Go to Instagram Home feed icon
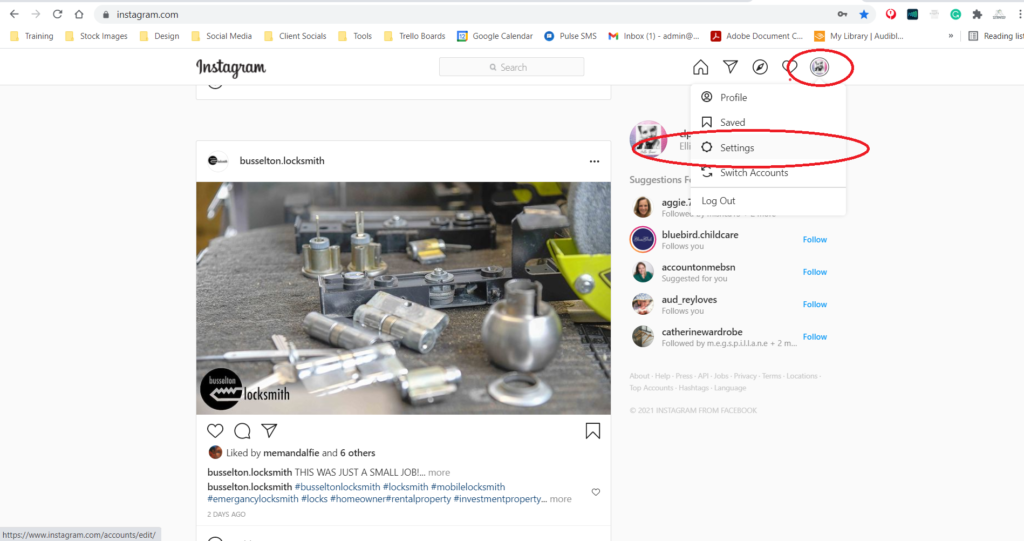 [700, 67]
